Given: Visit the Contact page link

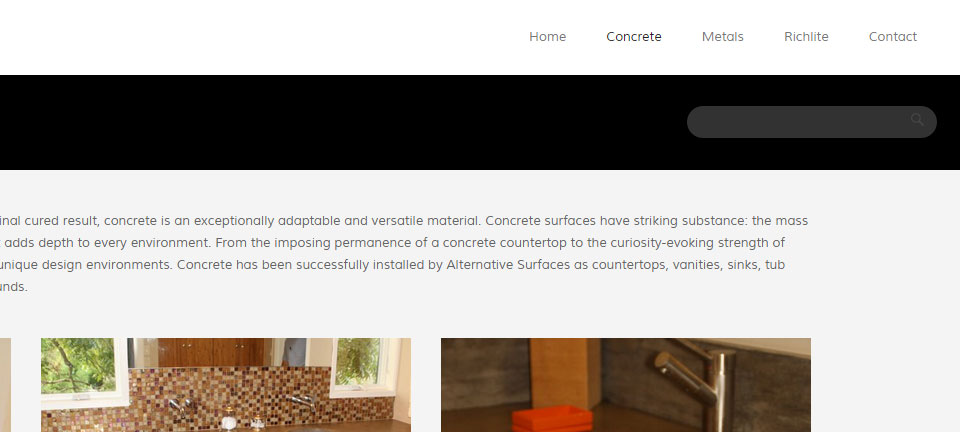Looking at the screenshot, I should 893,37.
